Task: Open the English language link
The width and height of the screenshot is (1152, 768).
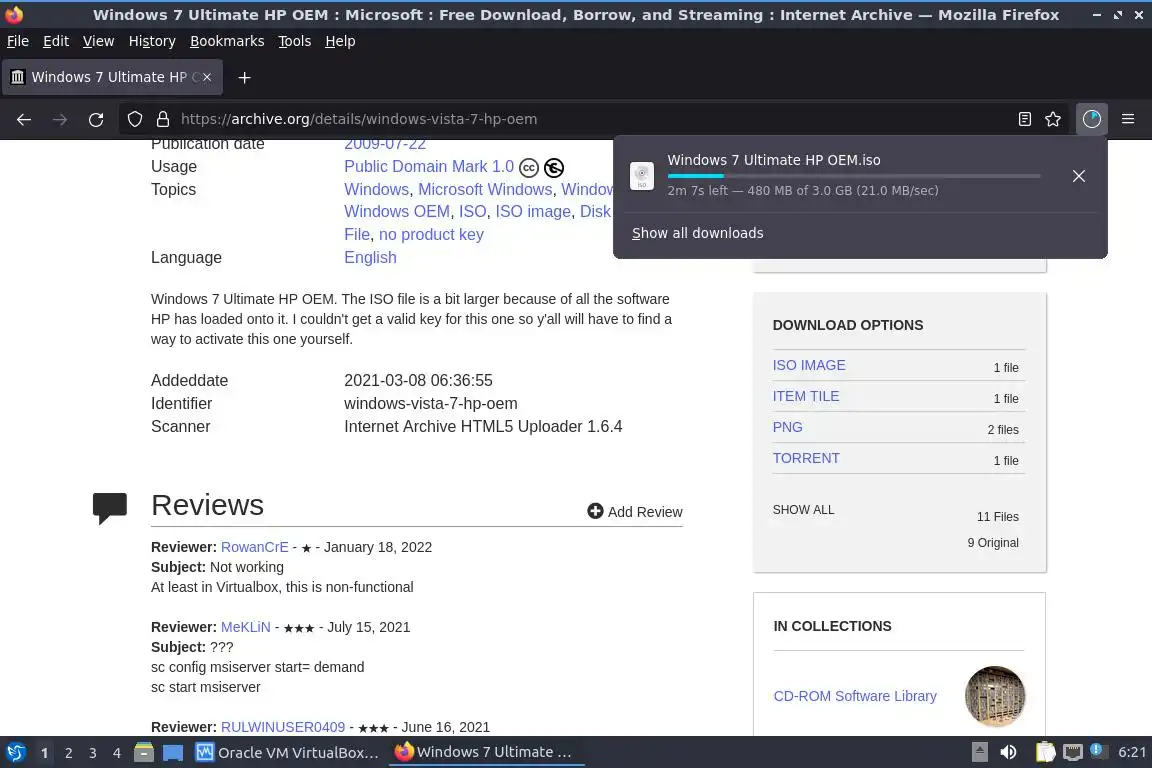Action: tap(370, 258)
